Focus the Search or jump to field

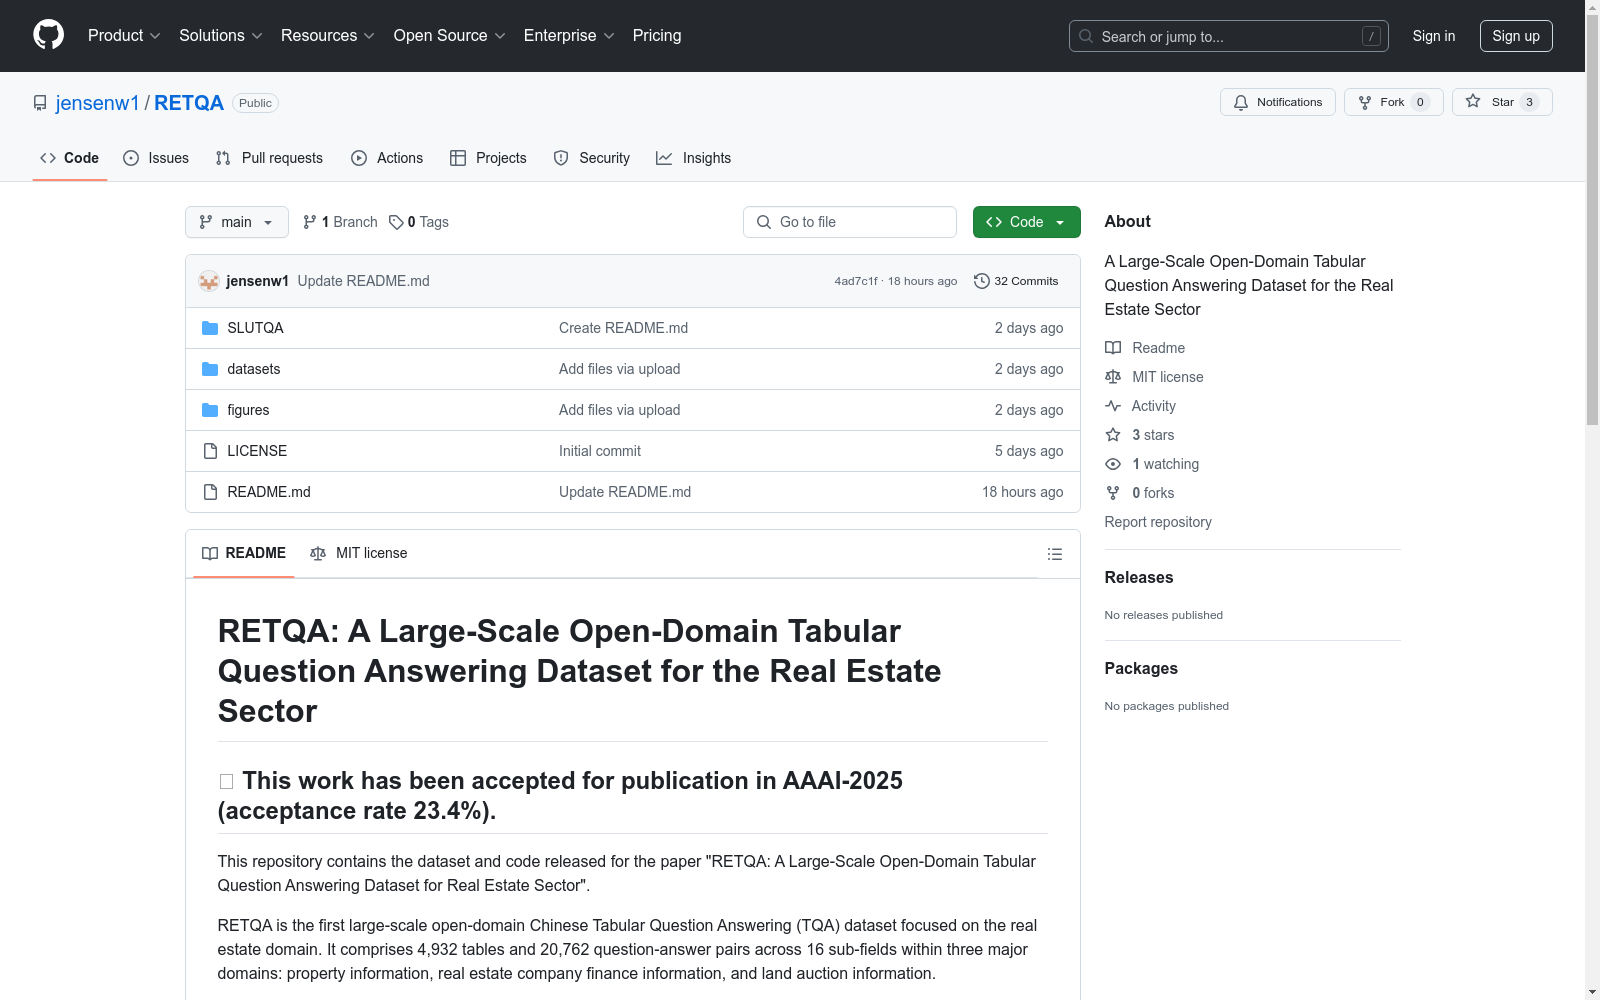[1228, 36]
